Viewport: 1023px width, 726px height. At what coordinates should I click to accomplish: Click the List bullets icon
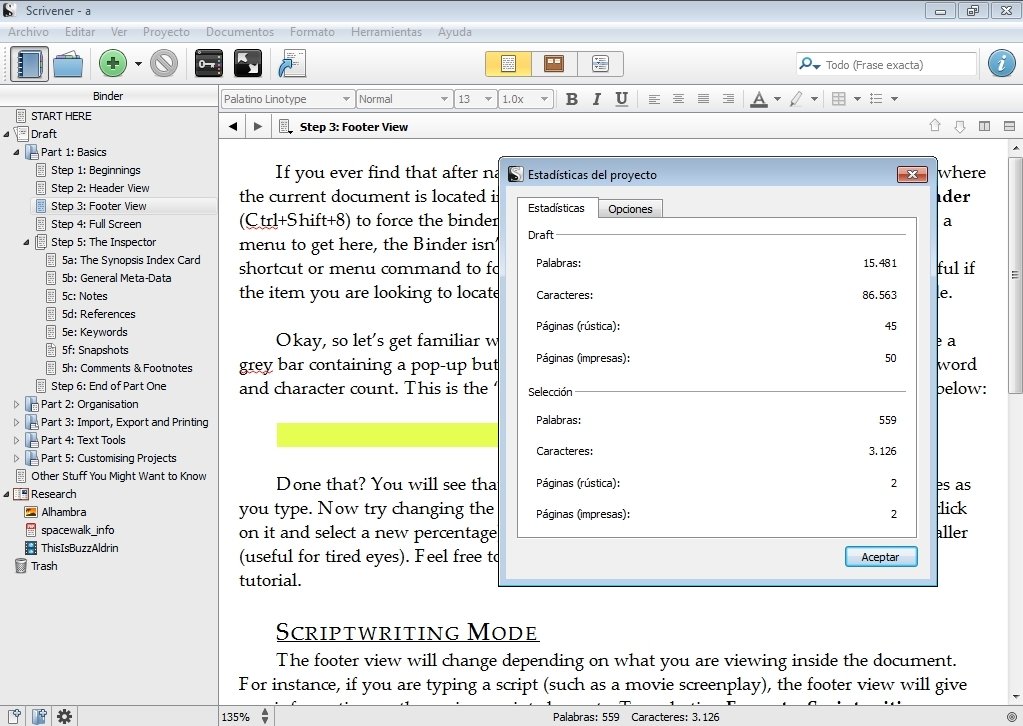[876, 99]
